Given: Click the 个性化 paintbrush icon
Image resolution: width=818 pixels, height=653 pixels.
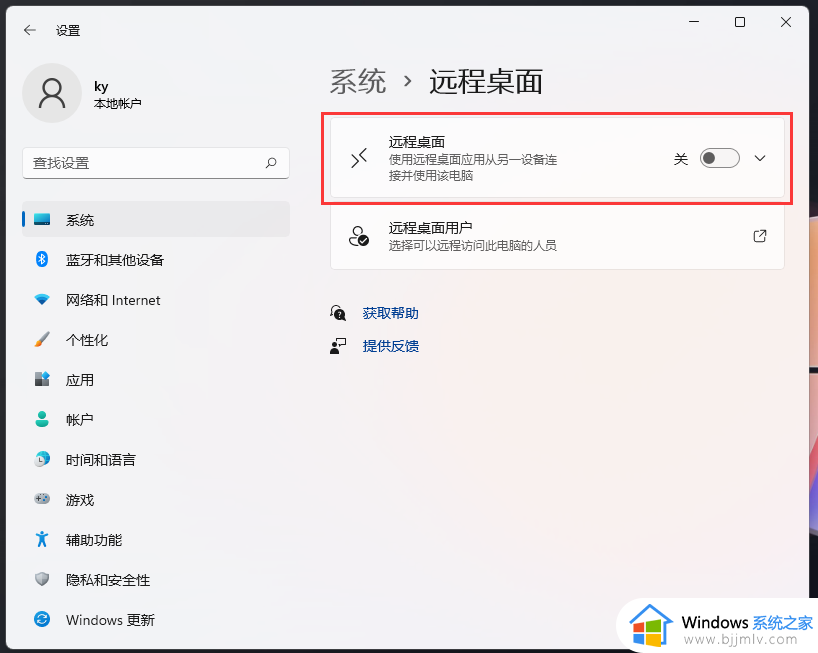Looking at the screenshot, I should point(42,340).
